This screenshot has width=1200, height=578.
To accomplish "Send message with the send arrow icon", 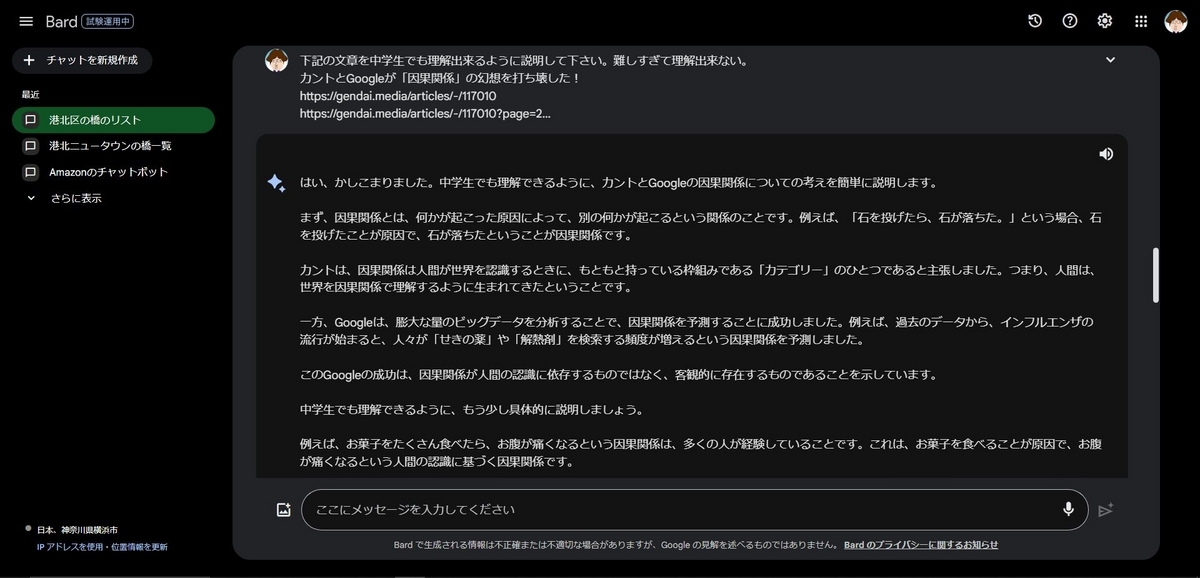I will [1105, 510].
